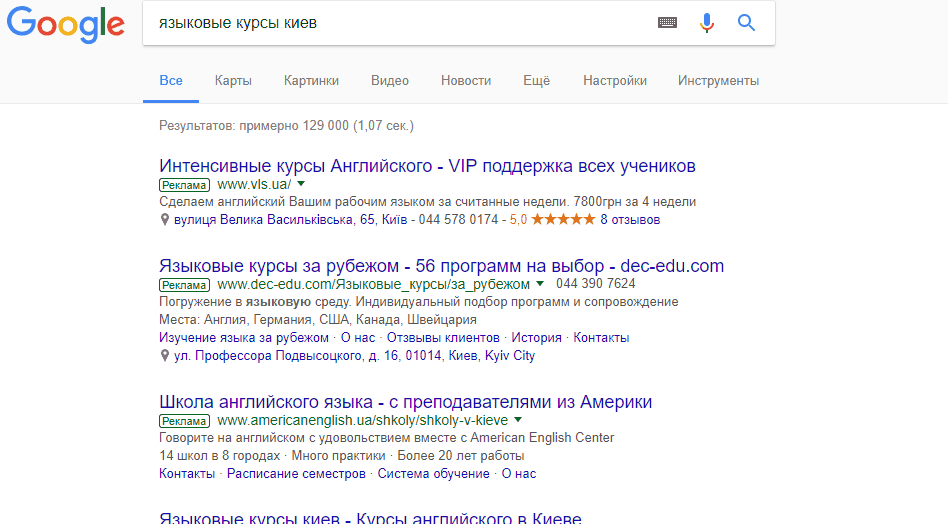The image size is (948, 524).
Task: Open Языковые курсы киев result title
Action: [370, 517]
